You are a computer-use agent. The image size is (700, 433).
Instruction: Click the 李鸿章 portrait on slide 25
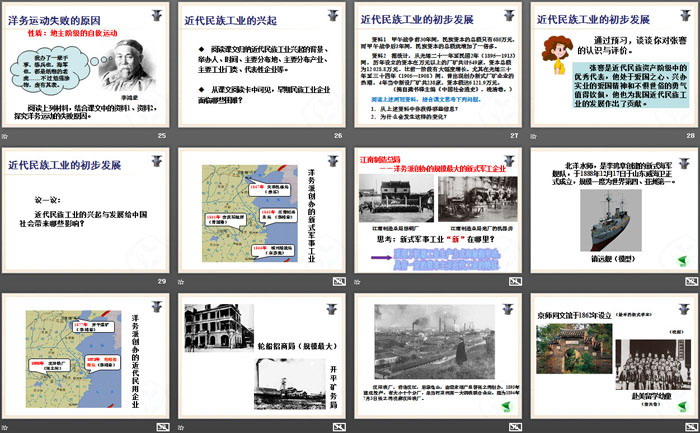tap(129, 66)
